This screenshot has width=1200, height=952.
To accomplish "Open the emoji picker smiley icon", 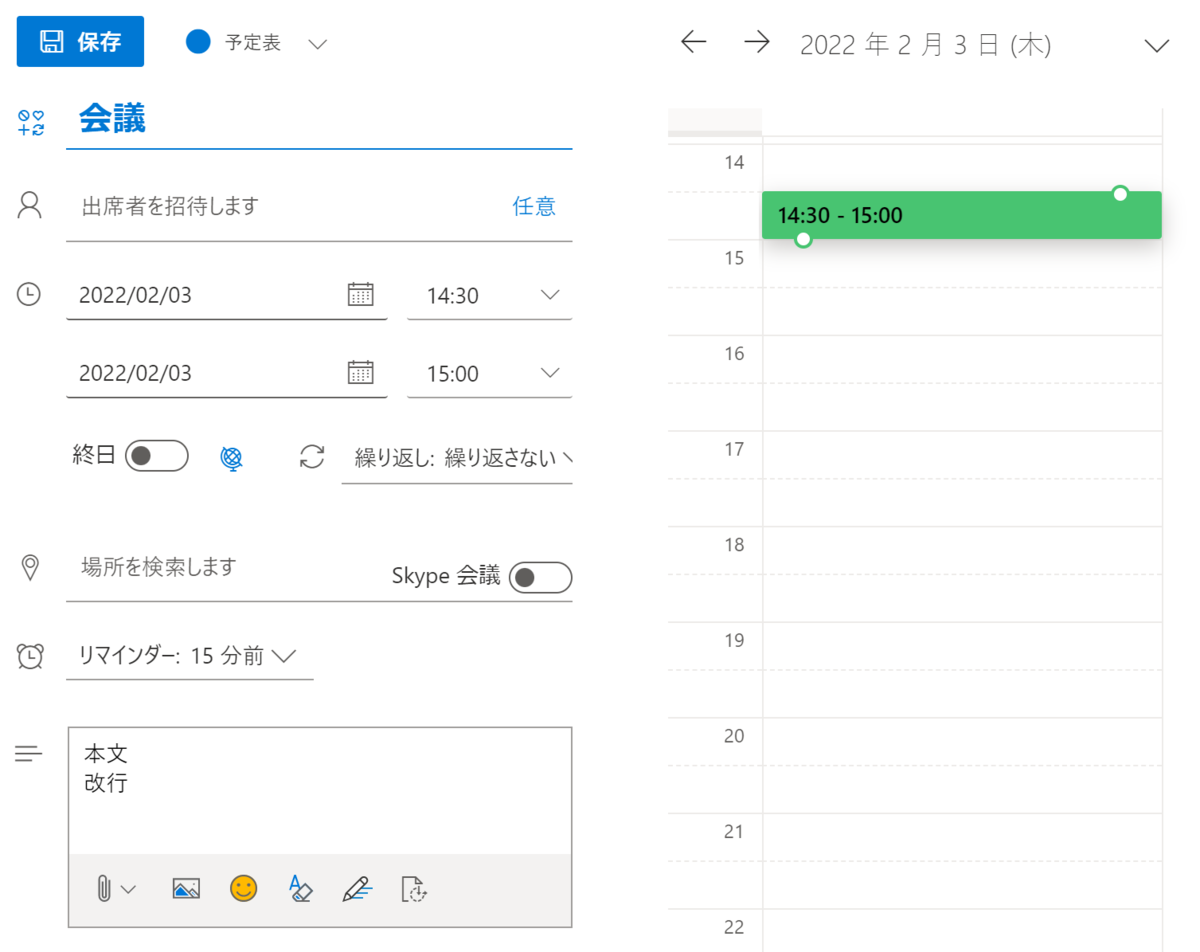I will click(x=243, y=888).
